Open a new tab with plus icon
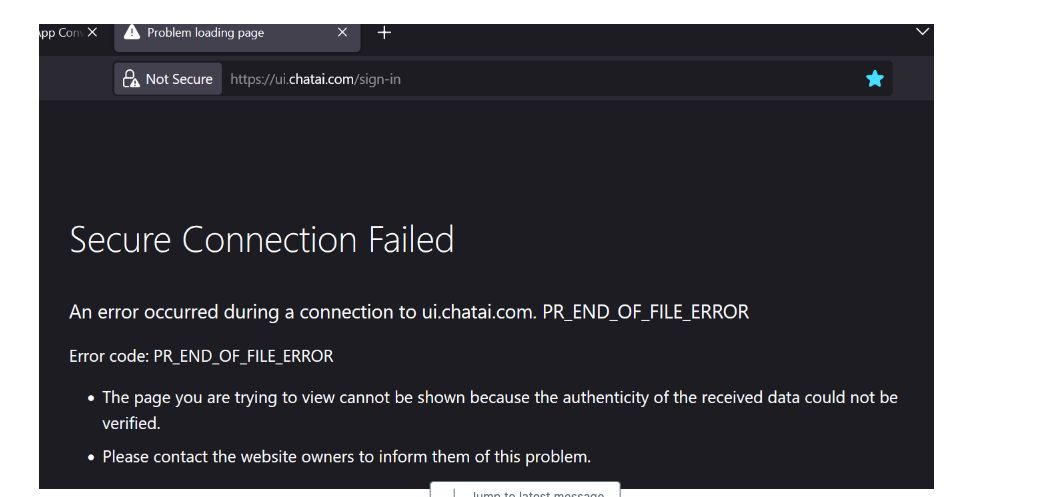Screen dimensions: 1054x497 coord(383,33)
